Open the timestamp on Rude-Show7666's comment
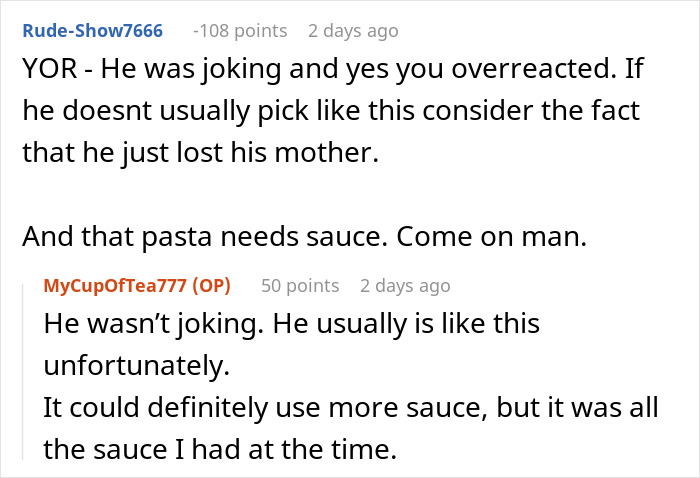This screenshot has width=700, height=478. 353,30
